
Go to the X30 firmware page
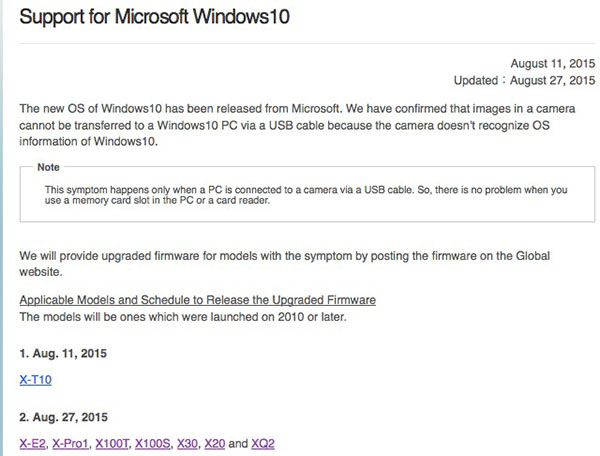pos(187,443)
